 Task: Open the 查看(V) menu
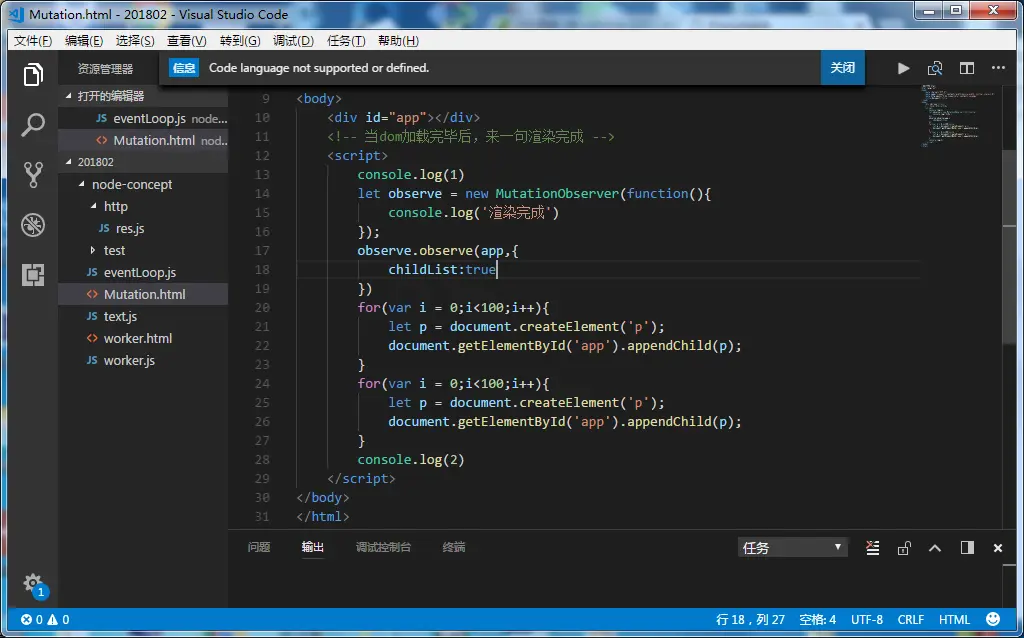click(x=187, y=40)
